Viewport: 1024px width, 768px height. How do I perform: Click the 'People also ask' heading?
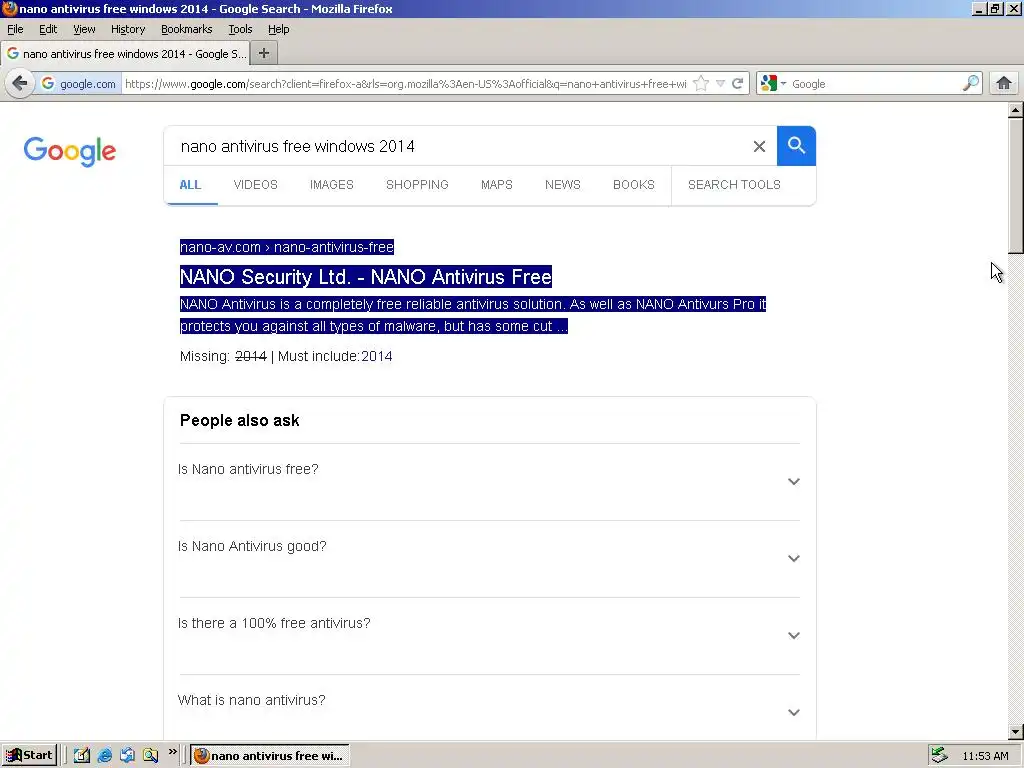point(240,421)
